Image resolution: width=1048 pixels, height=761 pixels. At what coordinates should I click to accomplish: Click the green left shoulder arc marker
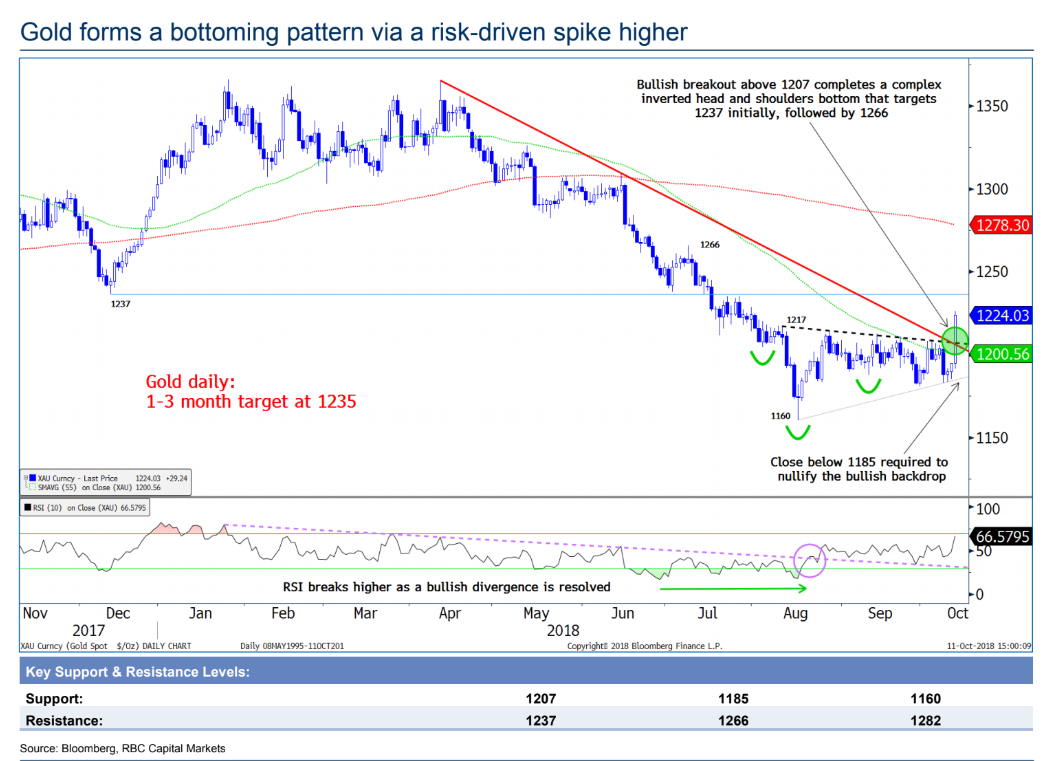pyautogui.click(x=766, y=357)
